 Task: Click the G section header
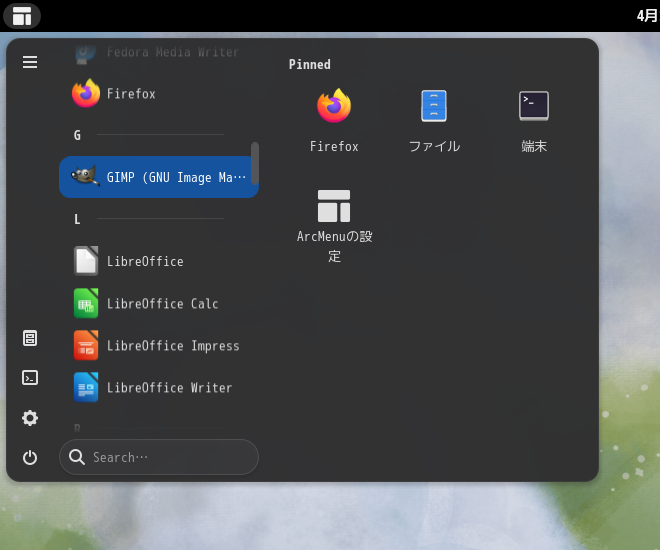(x=77, y=135)
